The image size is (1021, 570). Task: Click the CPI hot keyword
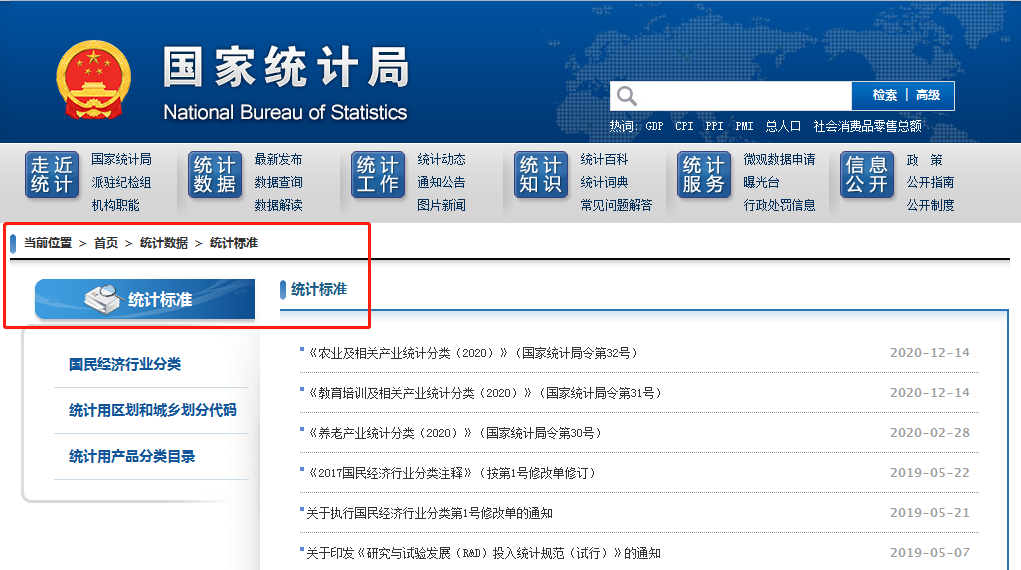[x=684, y=127]
